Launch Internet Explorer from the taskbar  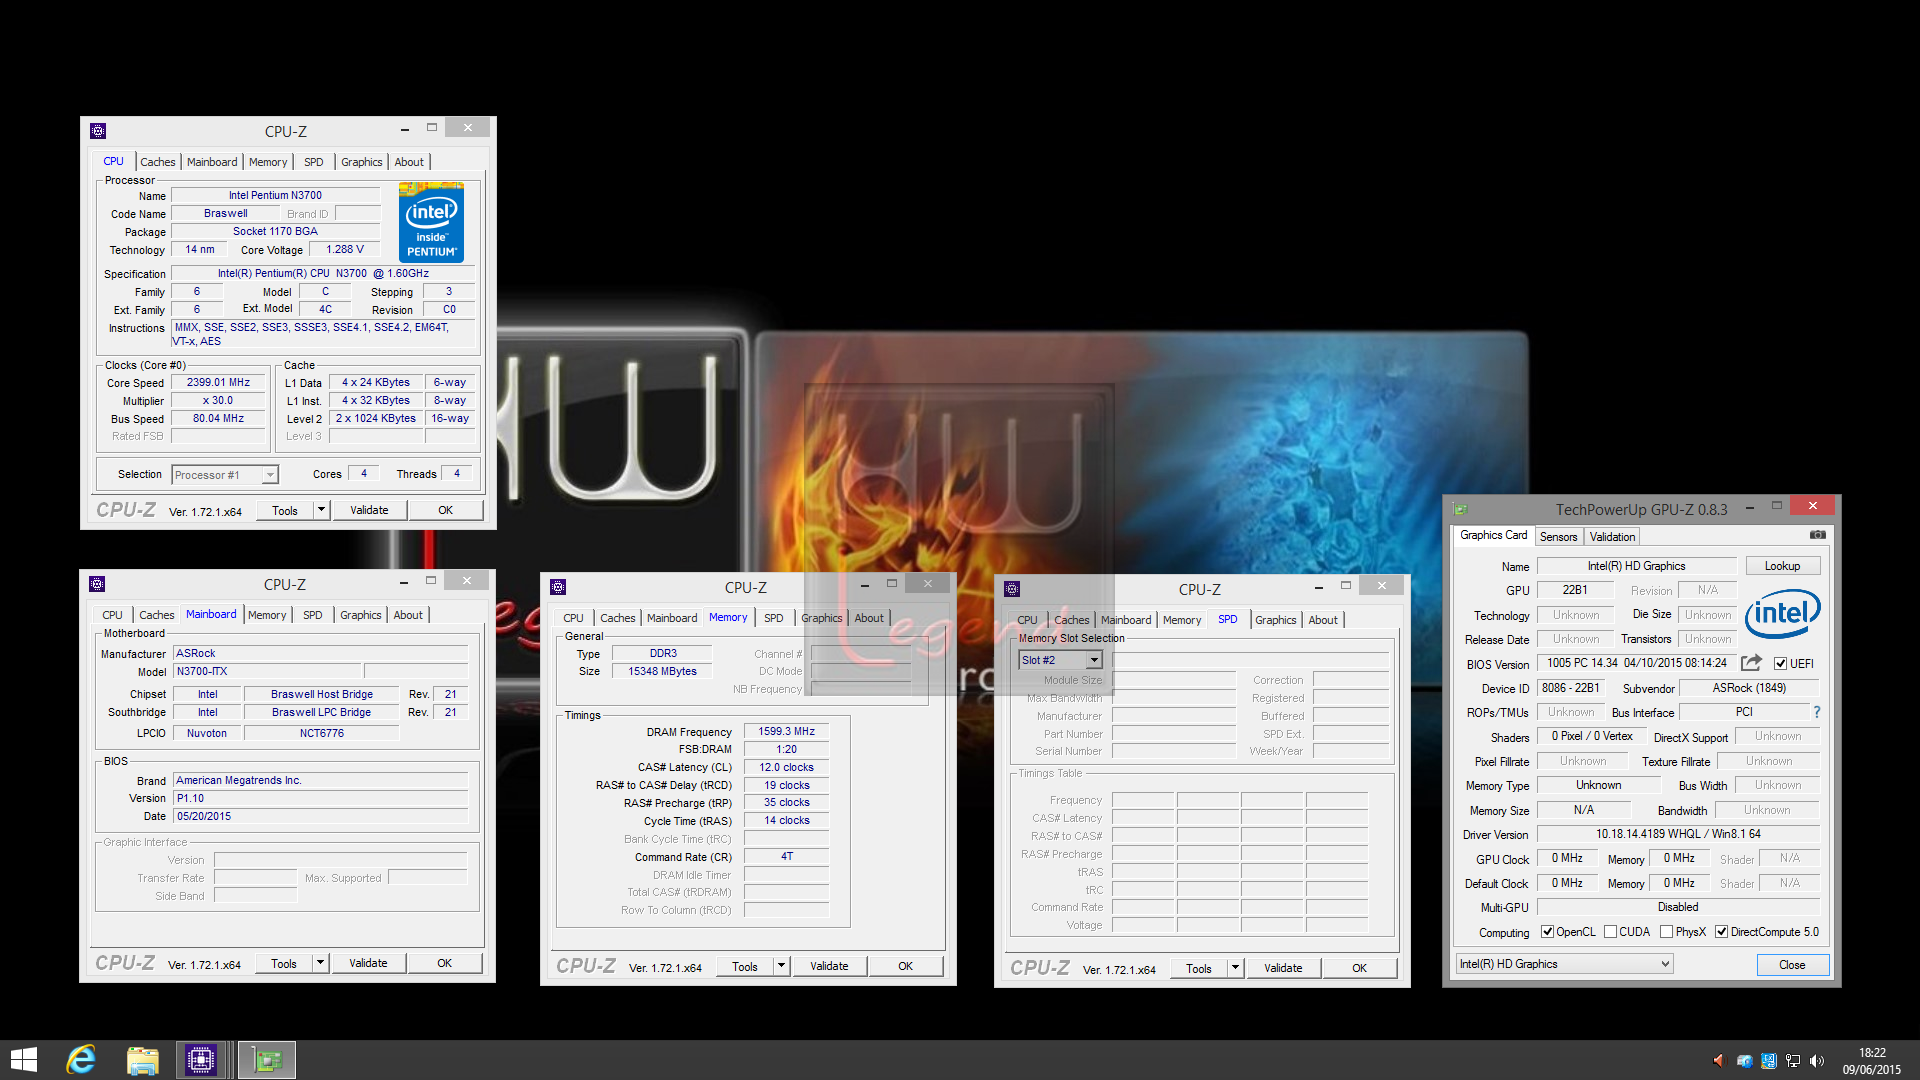pyautogui.click(x=81, y=1060)
